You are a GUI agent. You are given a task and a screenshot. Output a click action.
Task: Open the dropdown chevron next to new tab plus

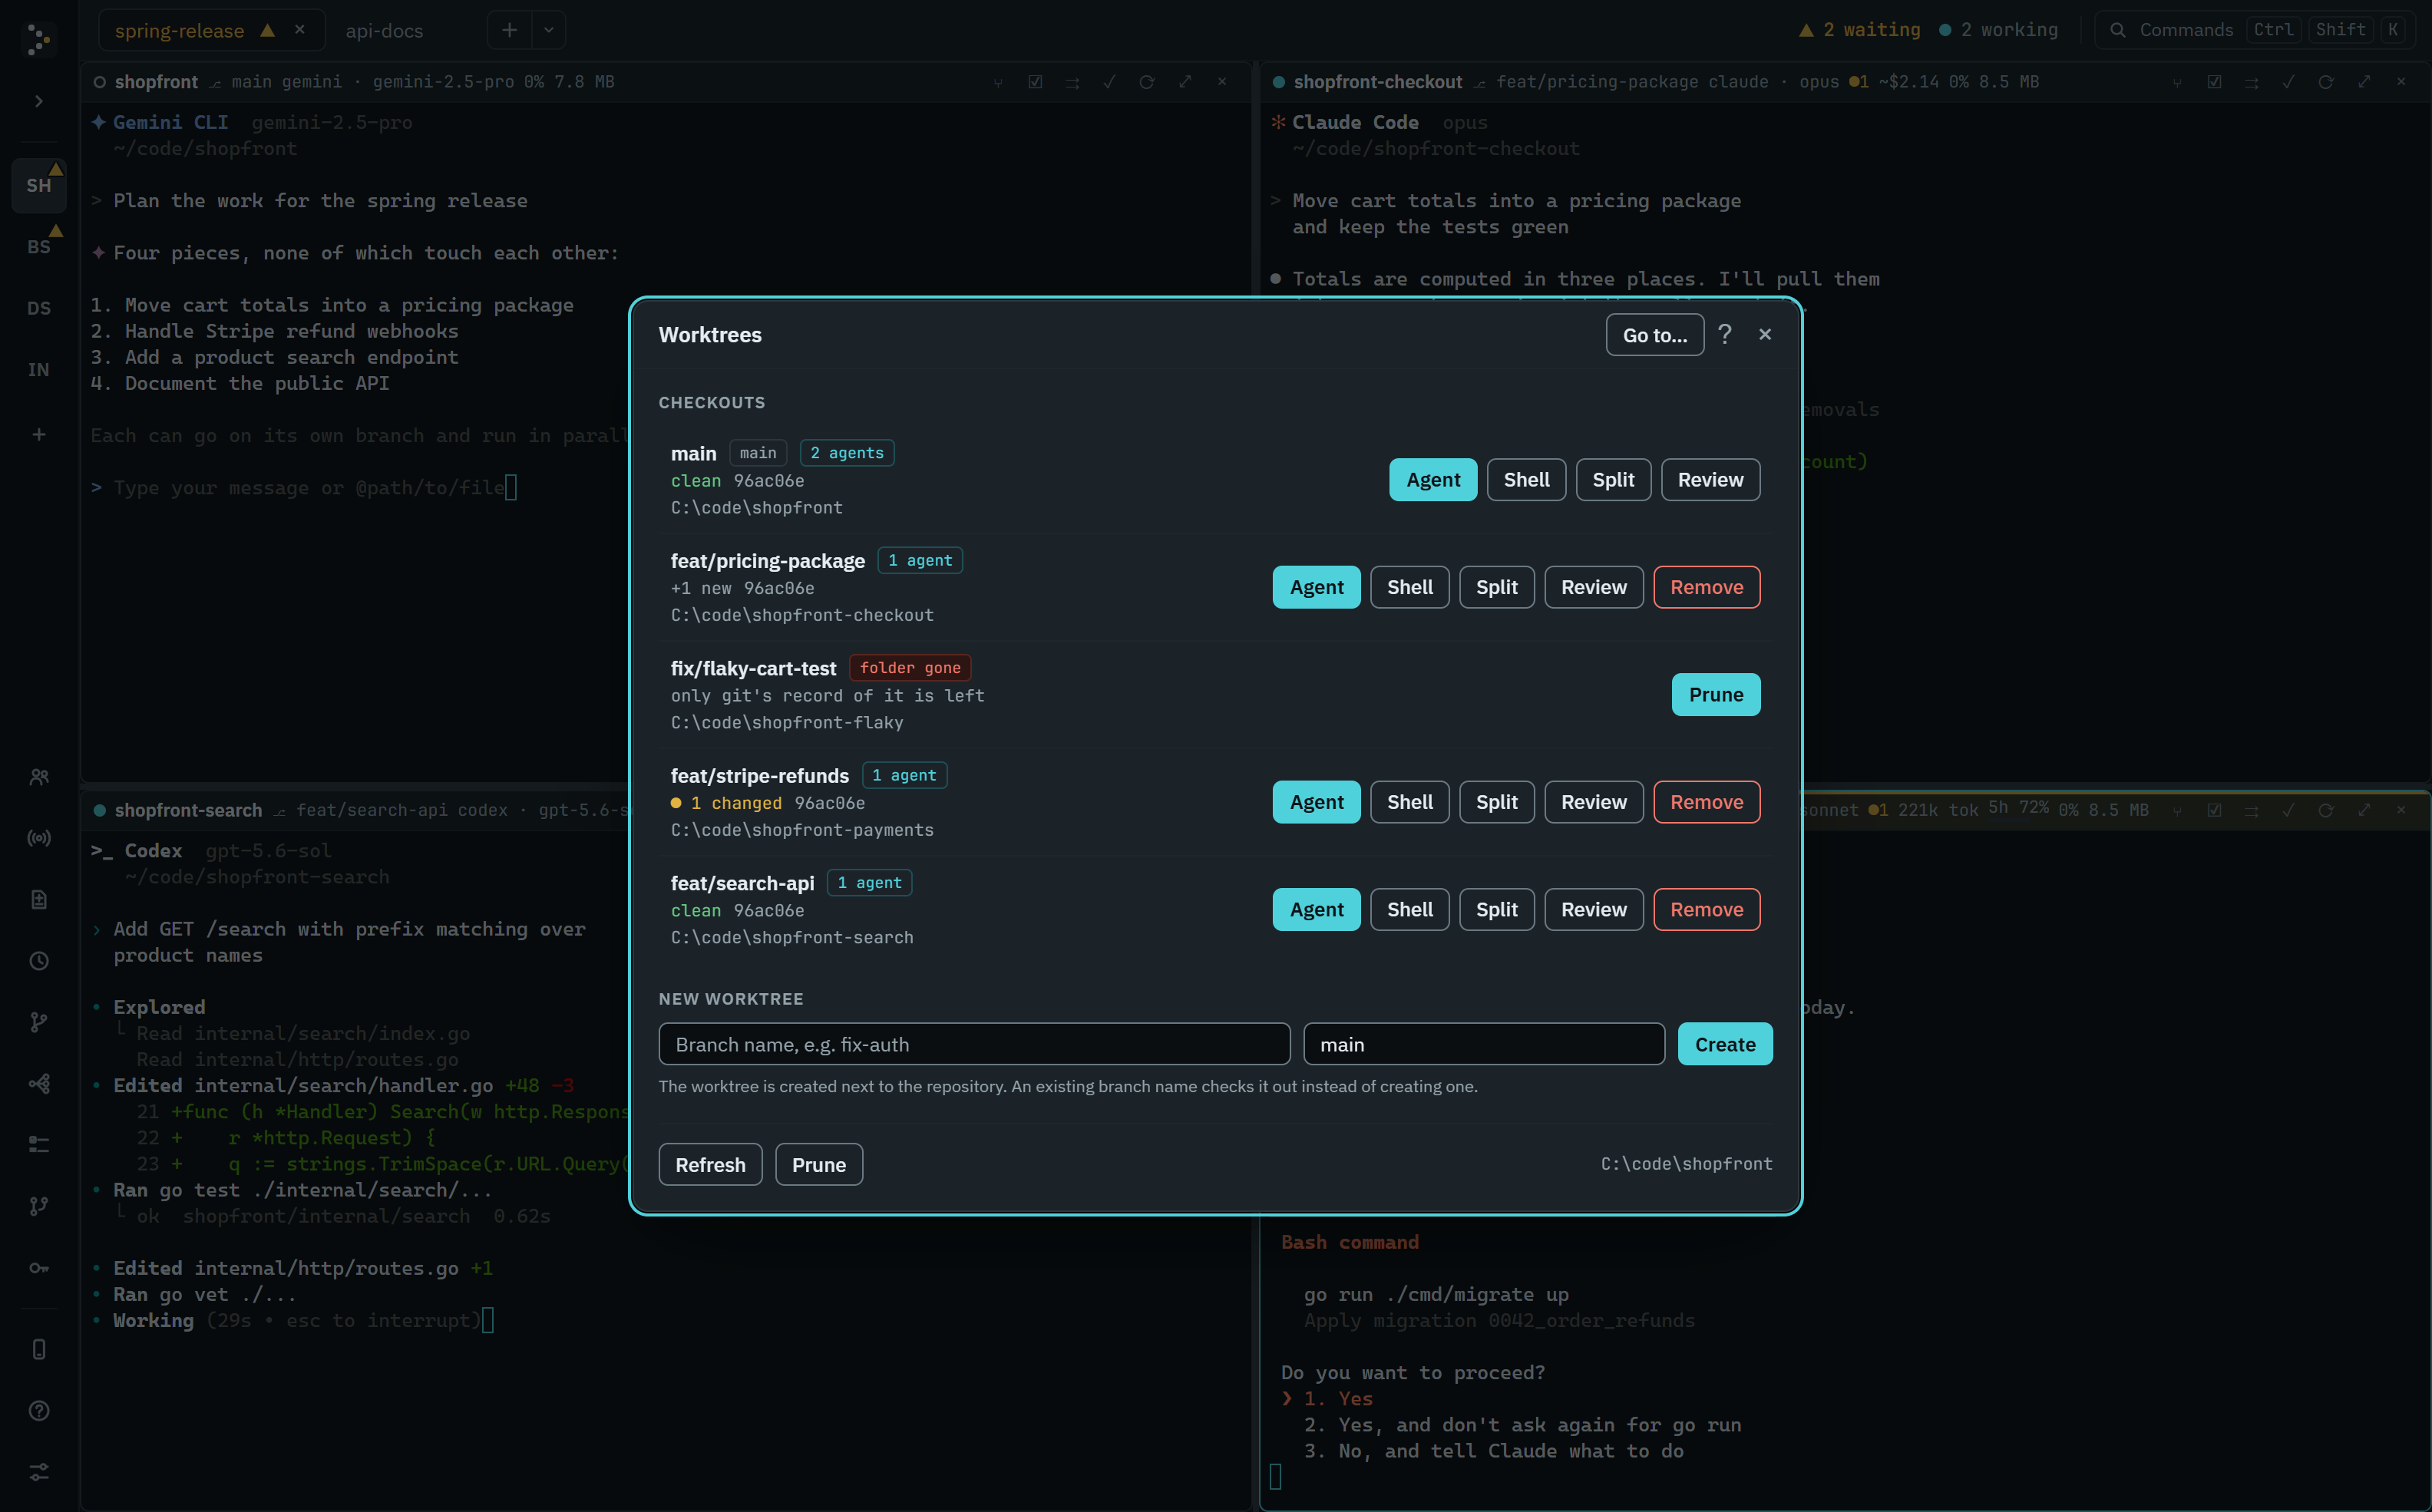click(548, 30)
